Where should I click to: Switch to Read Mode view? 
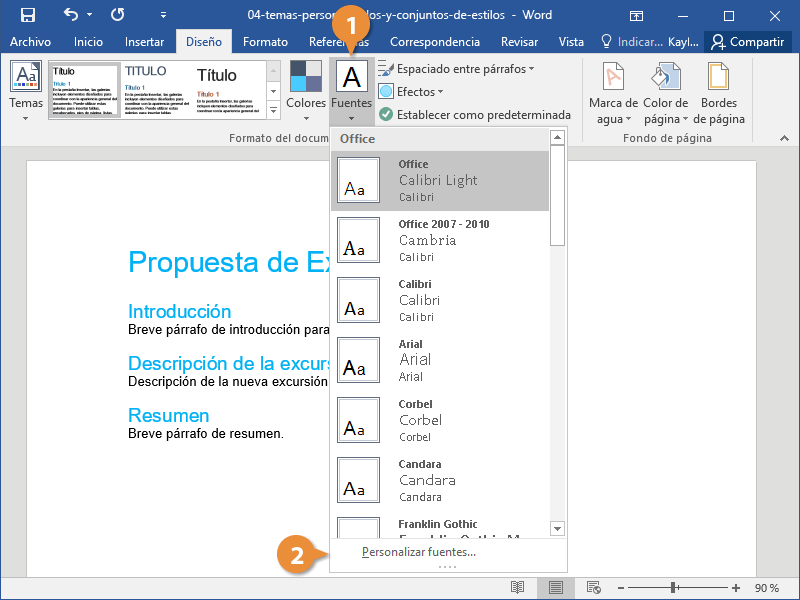(x=517, y=588)
